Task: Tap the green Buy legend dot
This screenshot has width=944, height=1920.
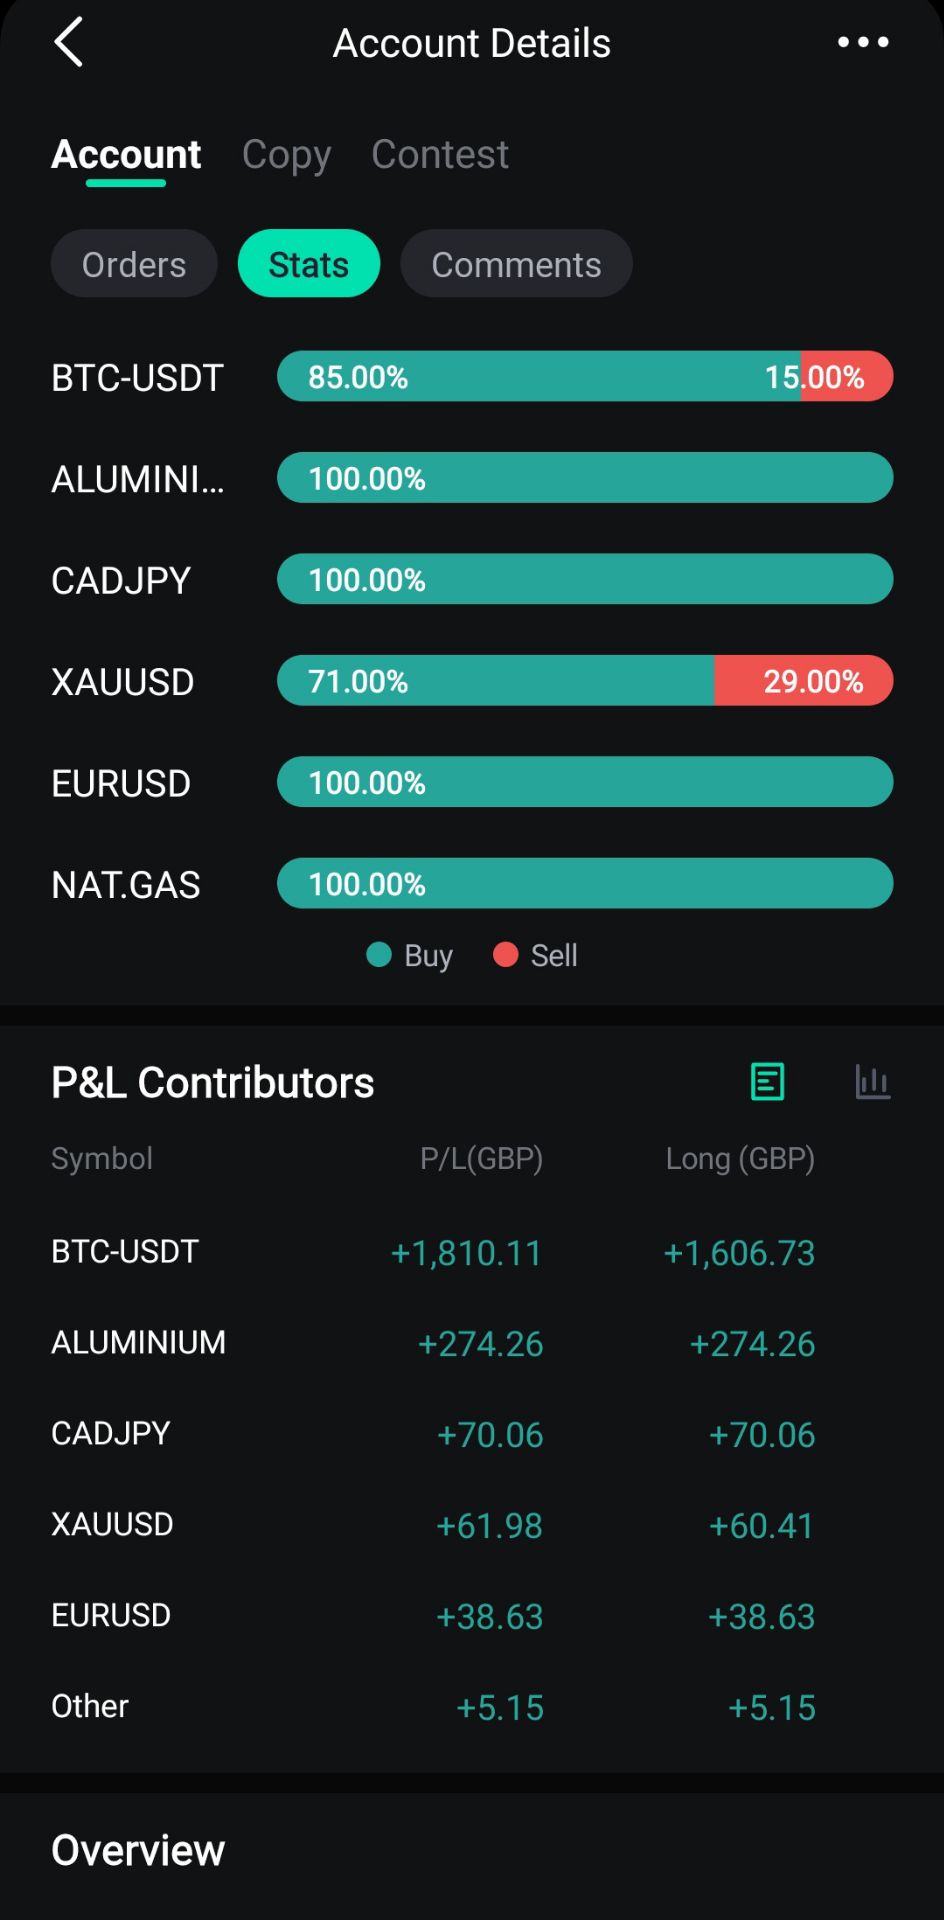Action: 379,955
